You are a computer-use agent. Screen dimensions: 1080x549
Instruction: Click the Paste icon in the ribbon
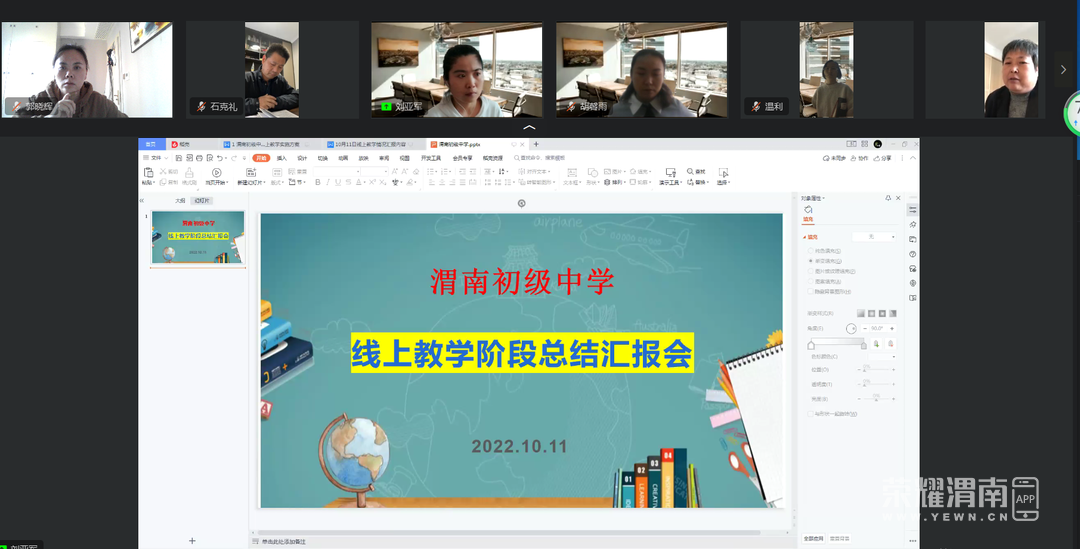148,173
